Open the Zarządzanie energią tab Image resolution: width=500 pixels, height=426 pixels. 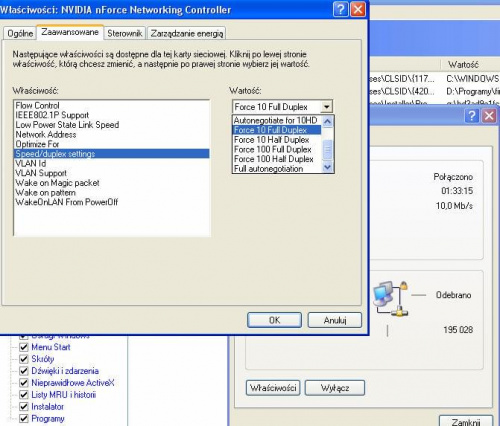click(187, 33)
